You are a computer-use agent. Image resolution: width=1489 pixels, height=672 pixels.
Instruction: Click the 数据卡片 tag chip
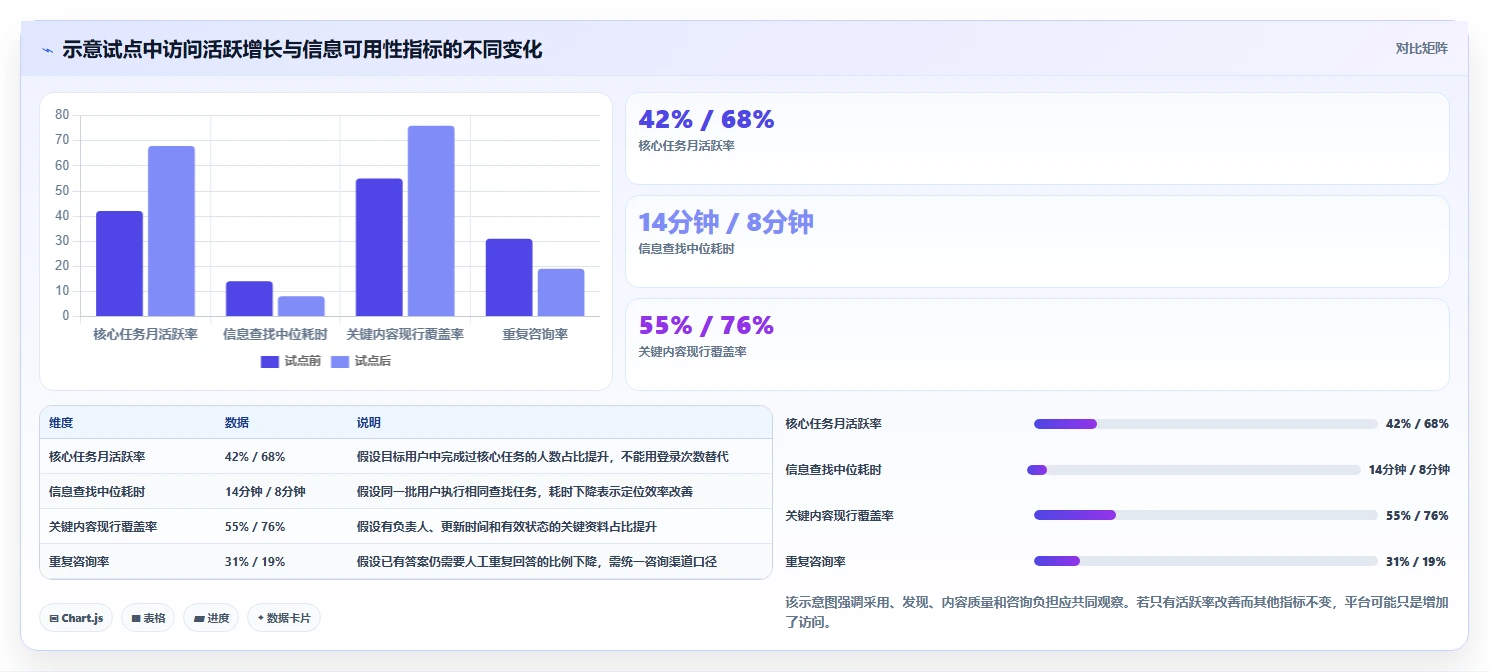284,618
